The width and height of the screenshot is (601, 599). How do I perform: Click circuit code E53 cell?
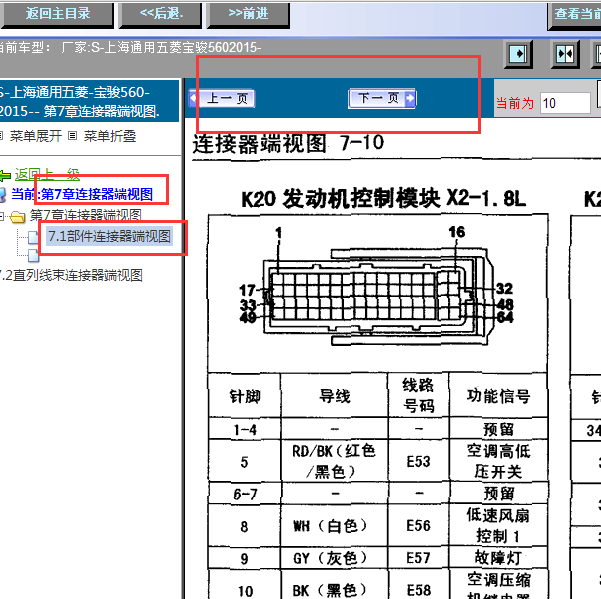[418, 461]
